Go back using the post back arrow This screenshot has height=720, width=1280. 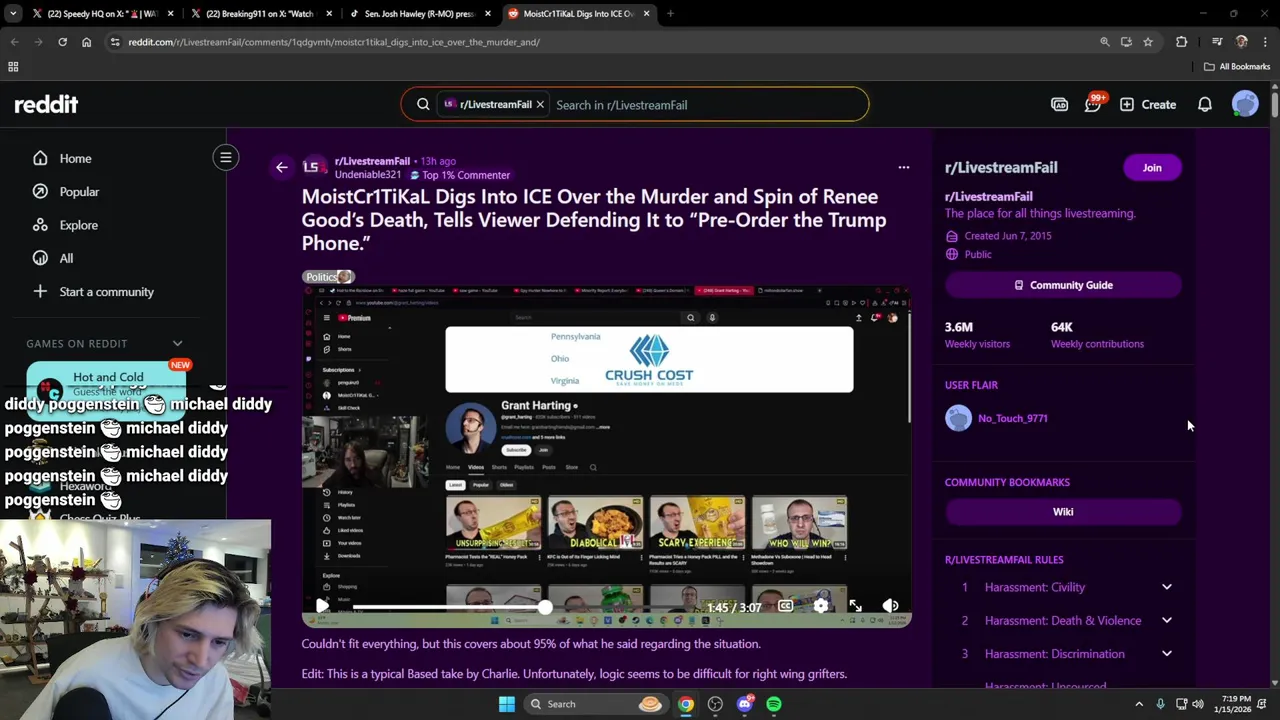282,167
